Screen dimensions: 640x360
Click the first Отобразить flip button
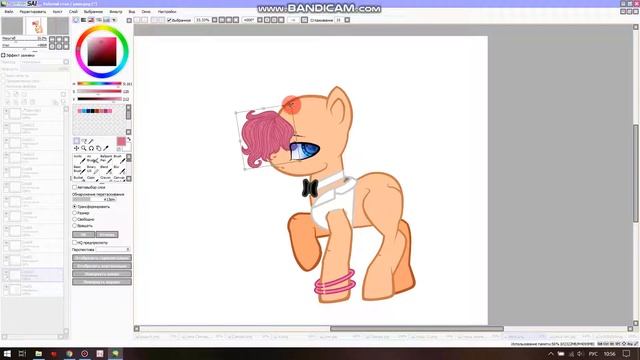click(x=102, y=258)
